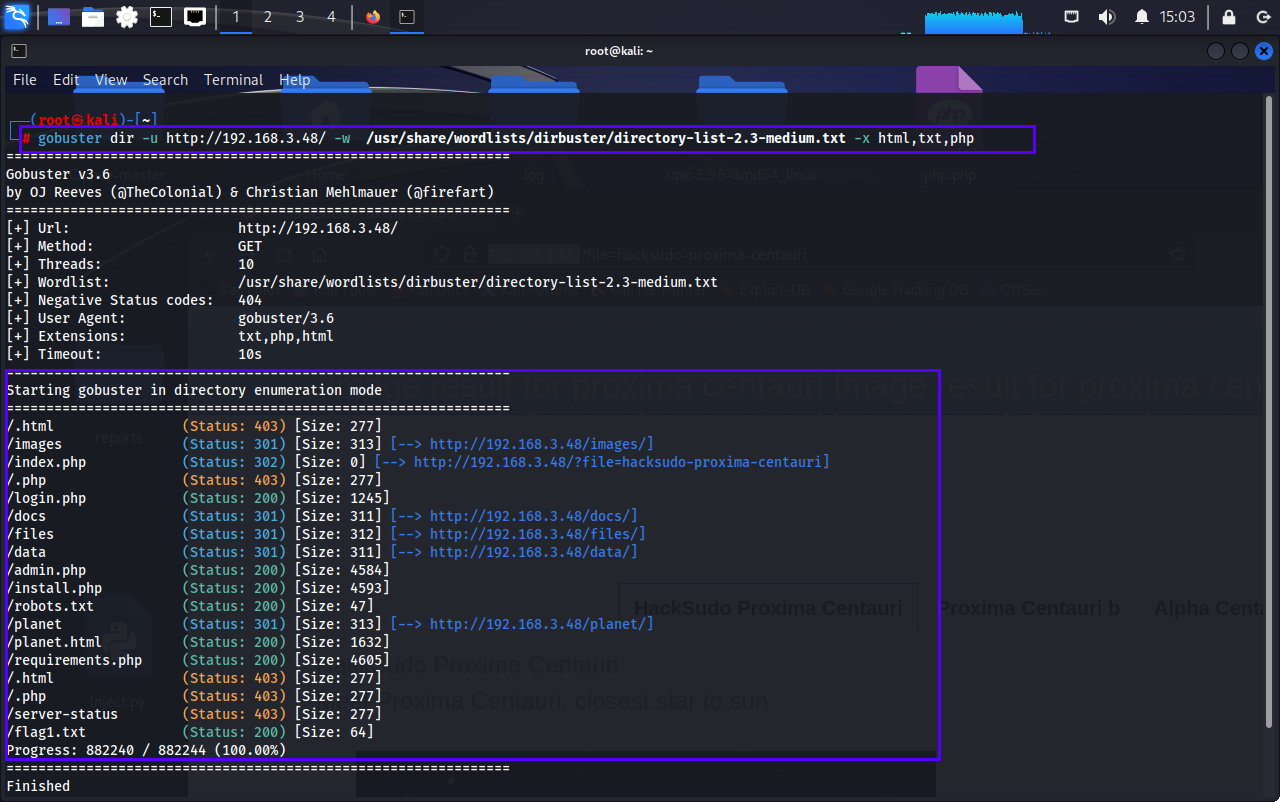Click the 'Finished' status line

click(38, 786)
